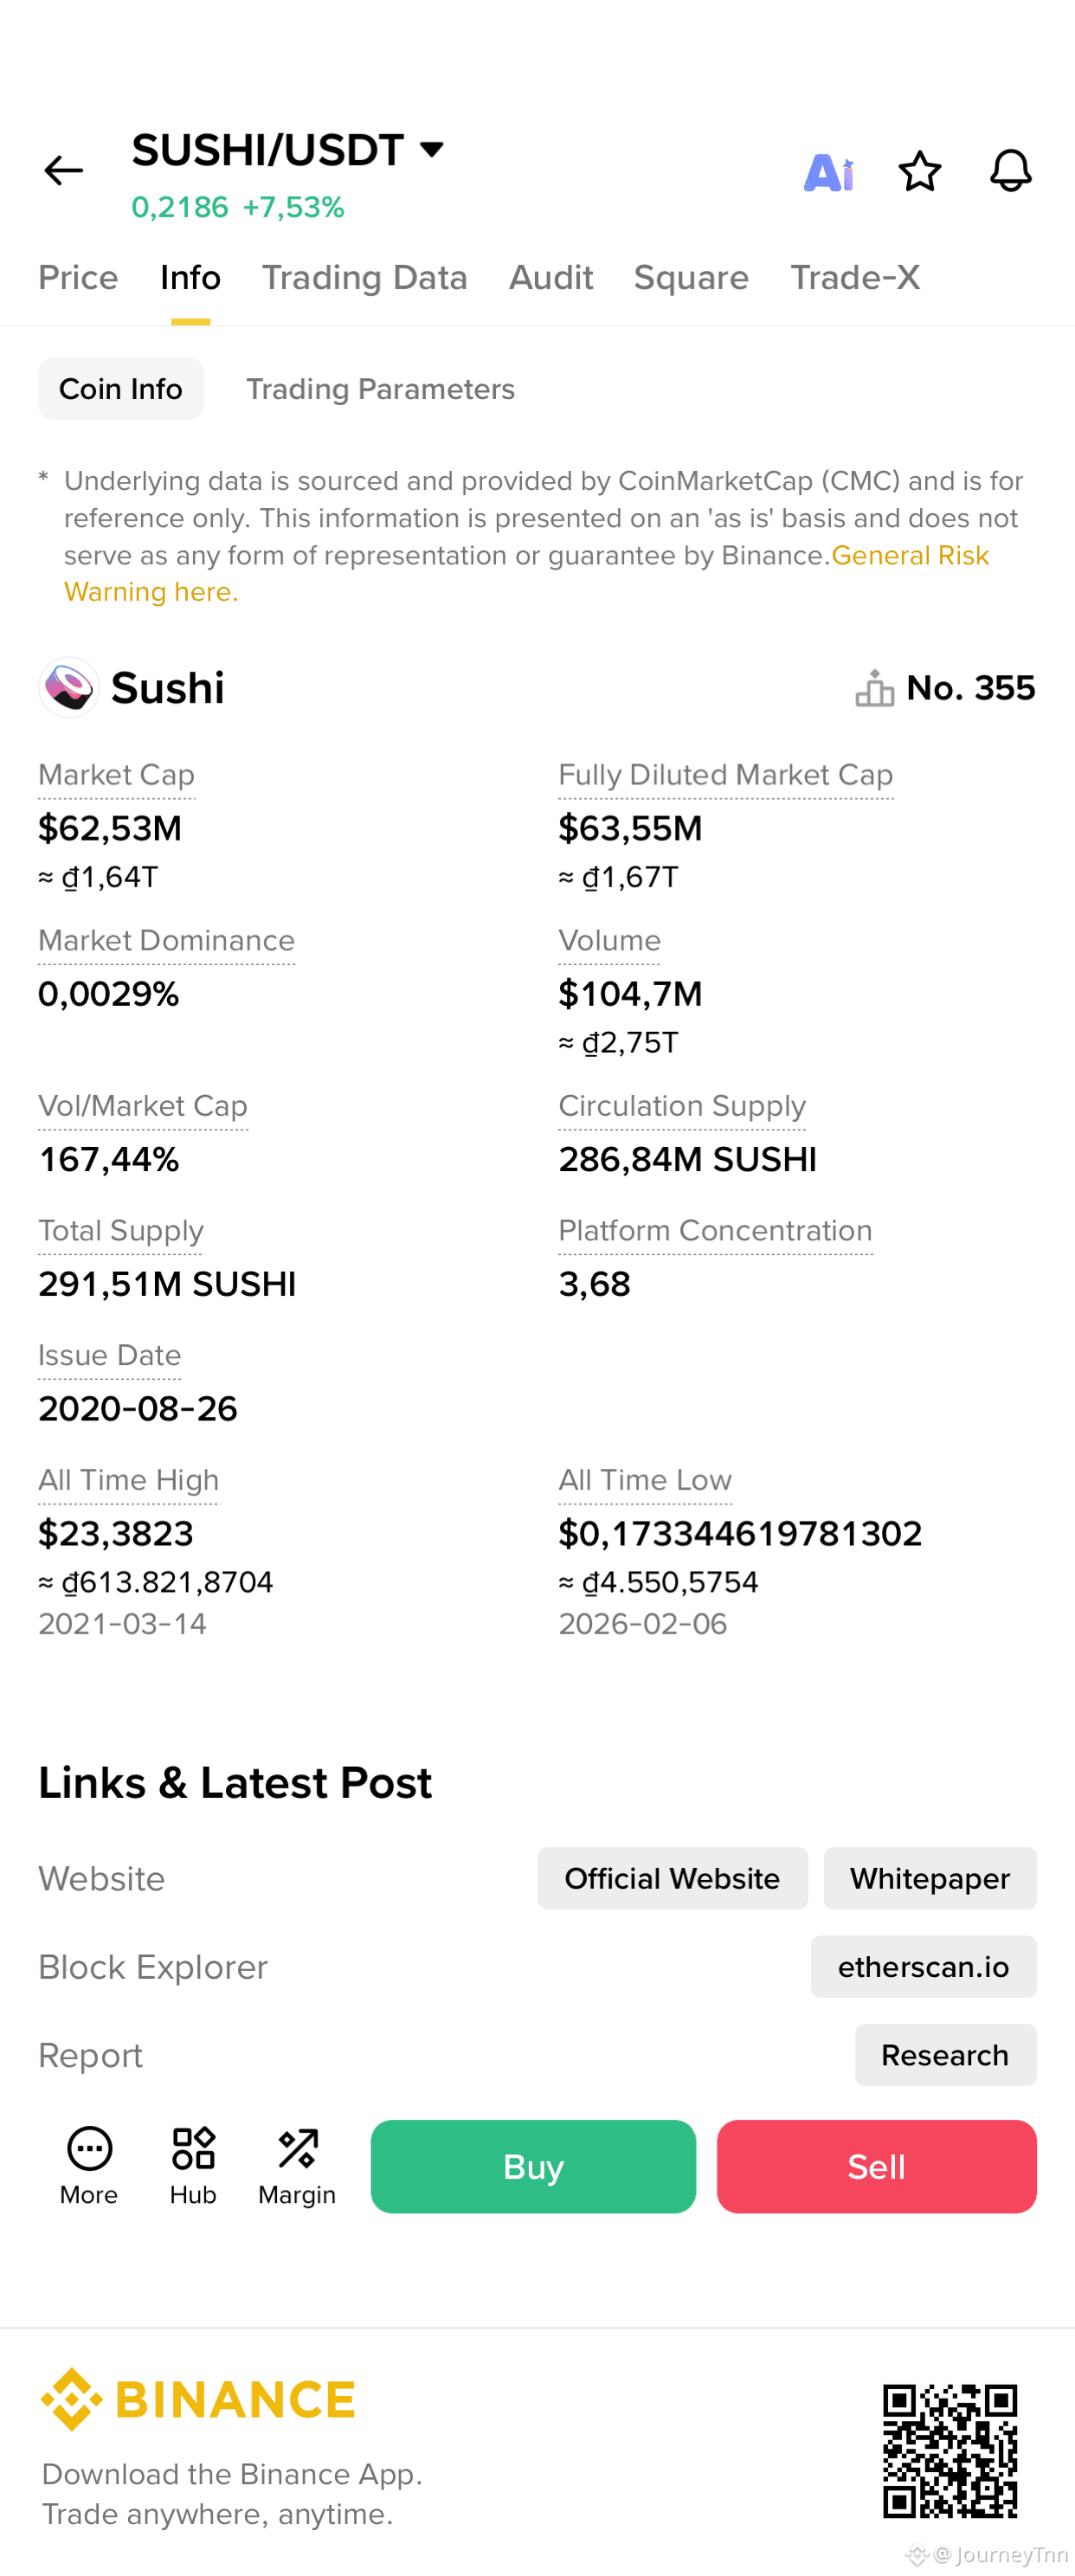The height and width of the screenshot is (2576, 1075).
Task: Tap the ranking No. 355 icon
Action: pos(874,688)
